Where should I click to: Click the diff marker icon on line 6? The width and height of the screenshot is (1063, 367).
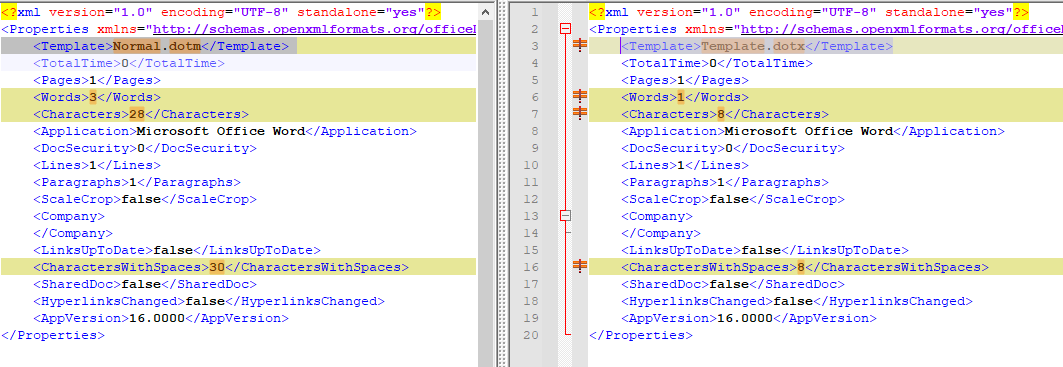[x=580, y=96]
